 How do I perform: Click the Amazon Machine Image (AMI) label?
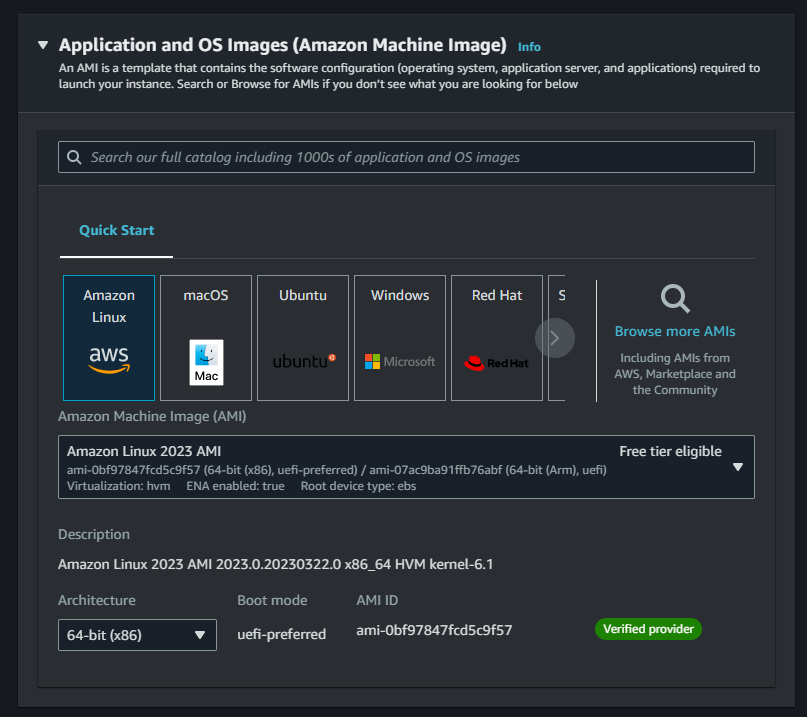pyautogui.click(x=152, y=416)
